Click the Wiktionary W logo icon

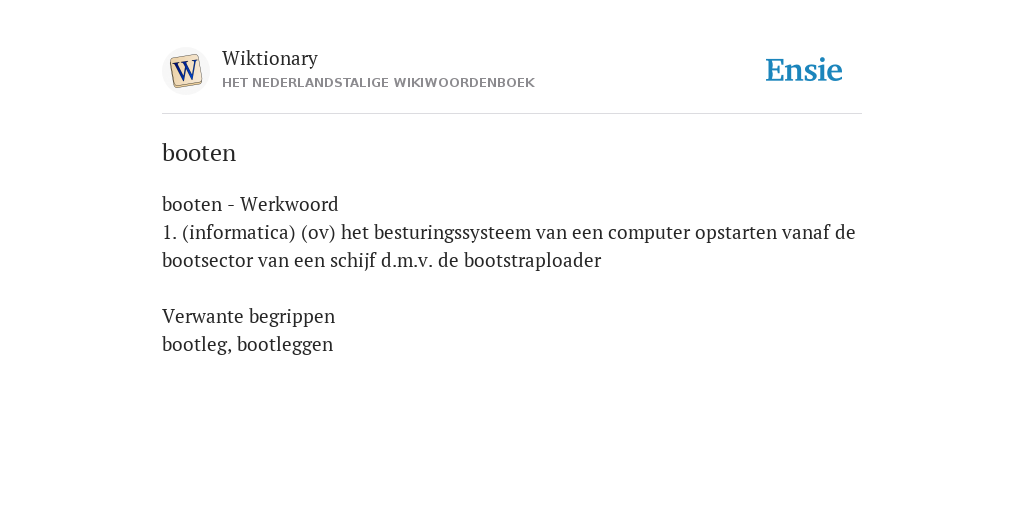point(185,71)
